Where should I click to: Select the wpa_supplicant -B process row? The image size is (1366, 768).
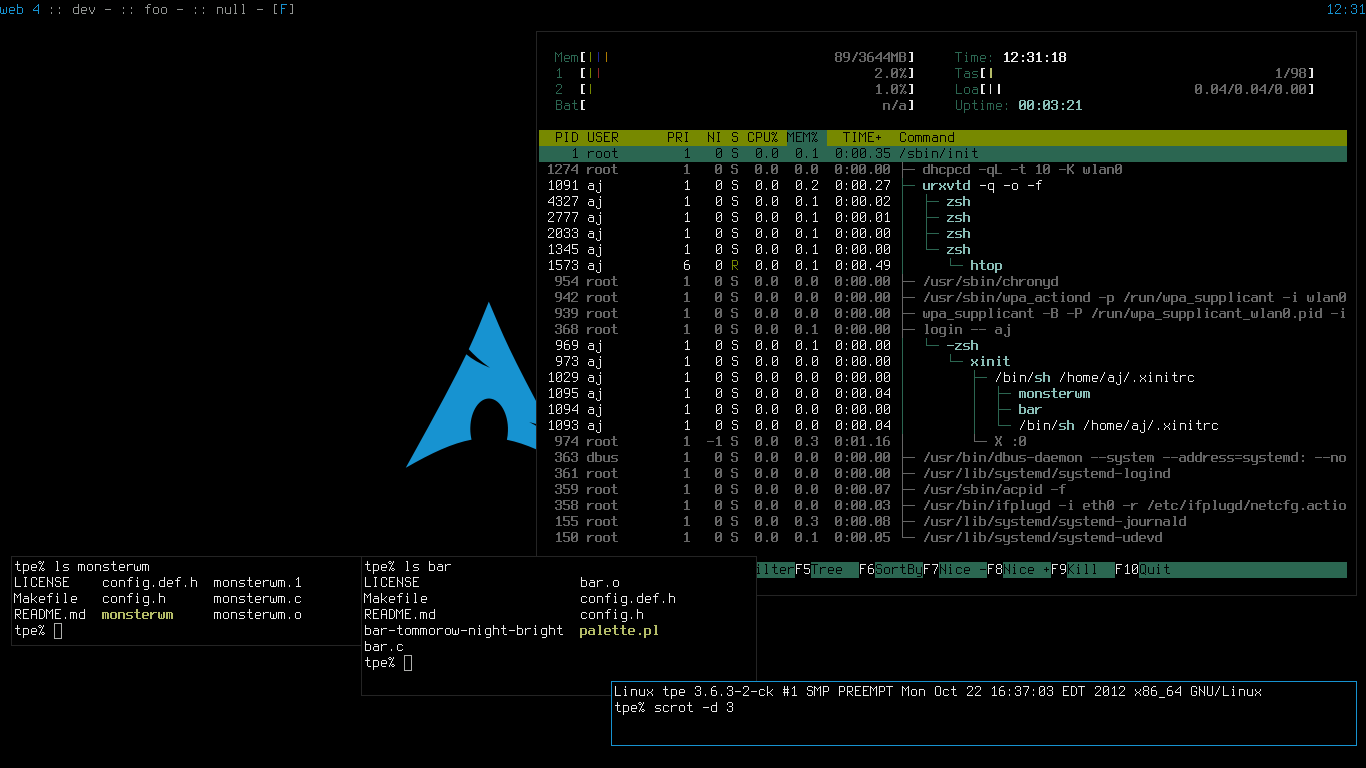[x=943, y=314]
